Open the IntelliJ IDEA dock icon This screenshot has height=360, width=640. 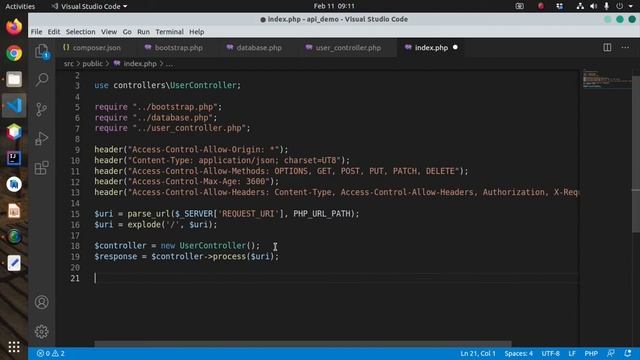click(14, 158)
